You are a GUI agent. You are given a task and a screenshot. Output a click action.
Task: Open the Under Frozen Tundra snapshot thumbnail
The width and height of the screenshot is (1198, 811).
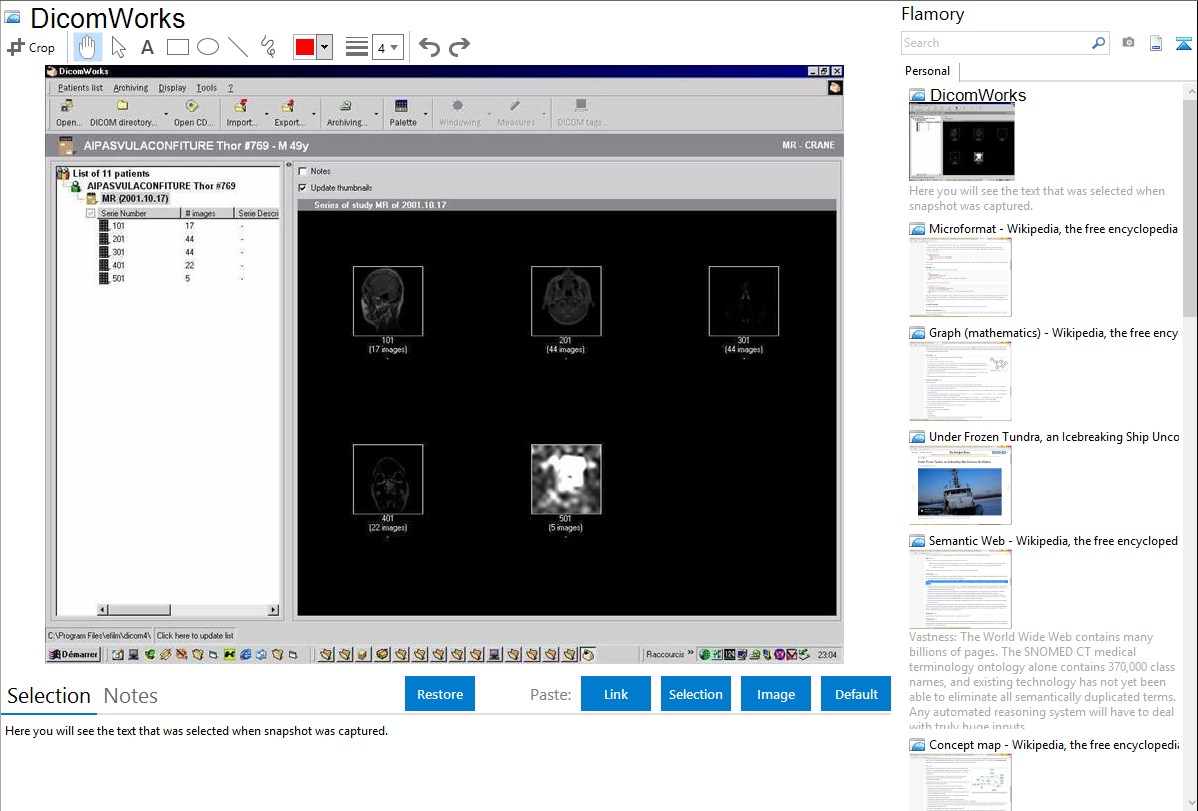pyautogui.click(x=960, y=485)
